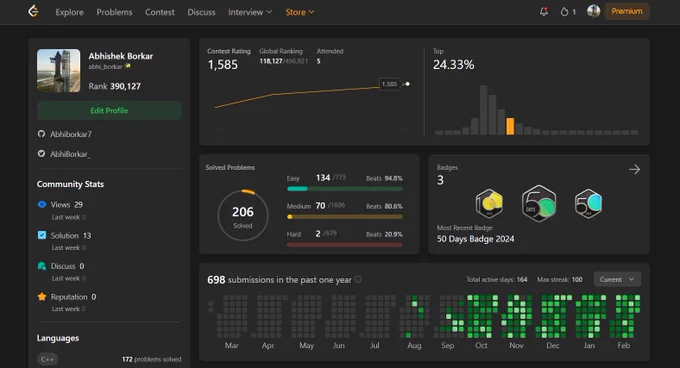The height and width of the screenshot is (368, 680).
Task: Click the Beats 94.8% text
Action: [x=384, y=178]
